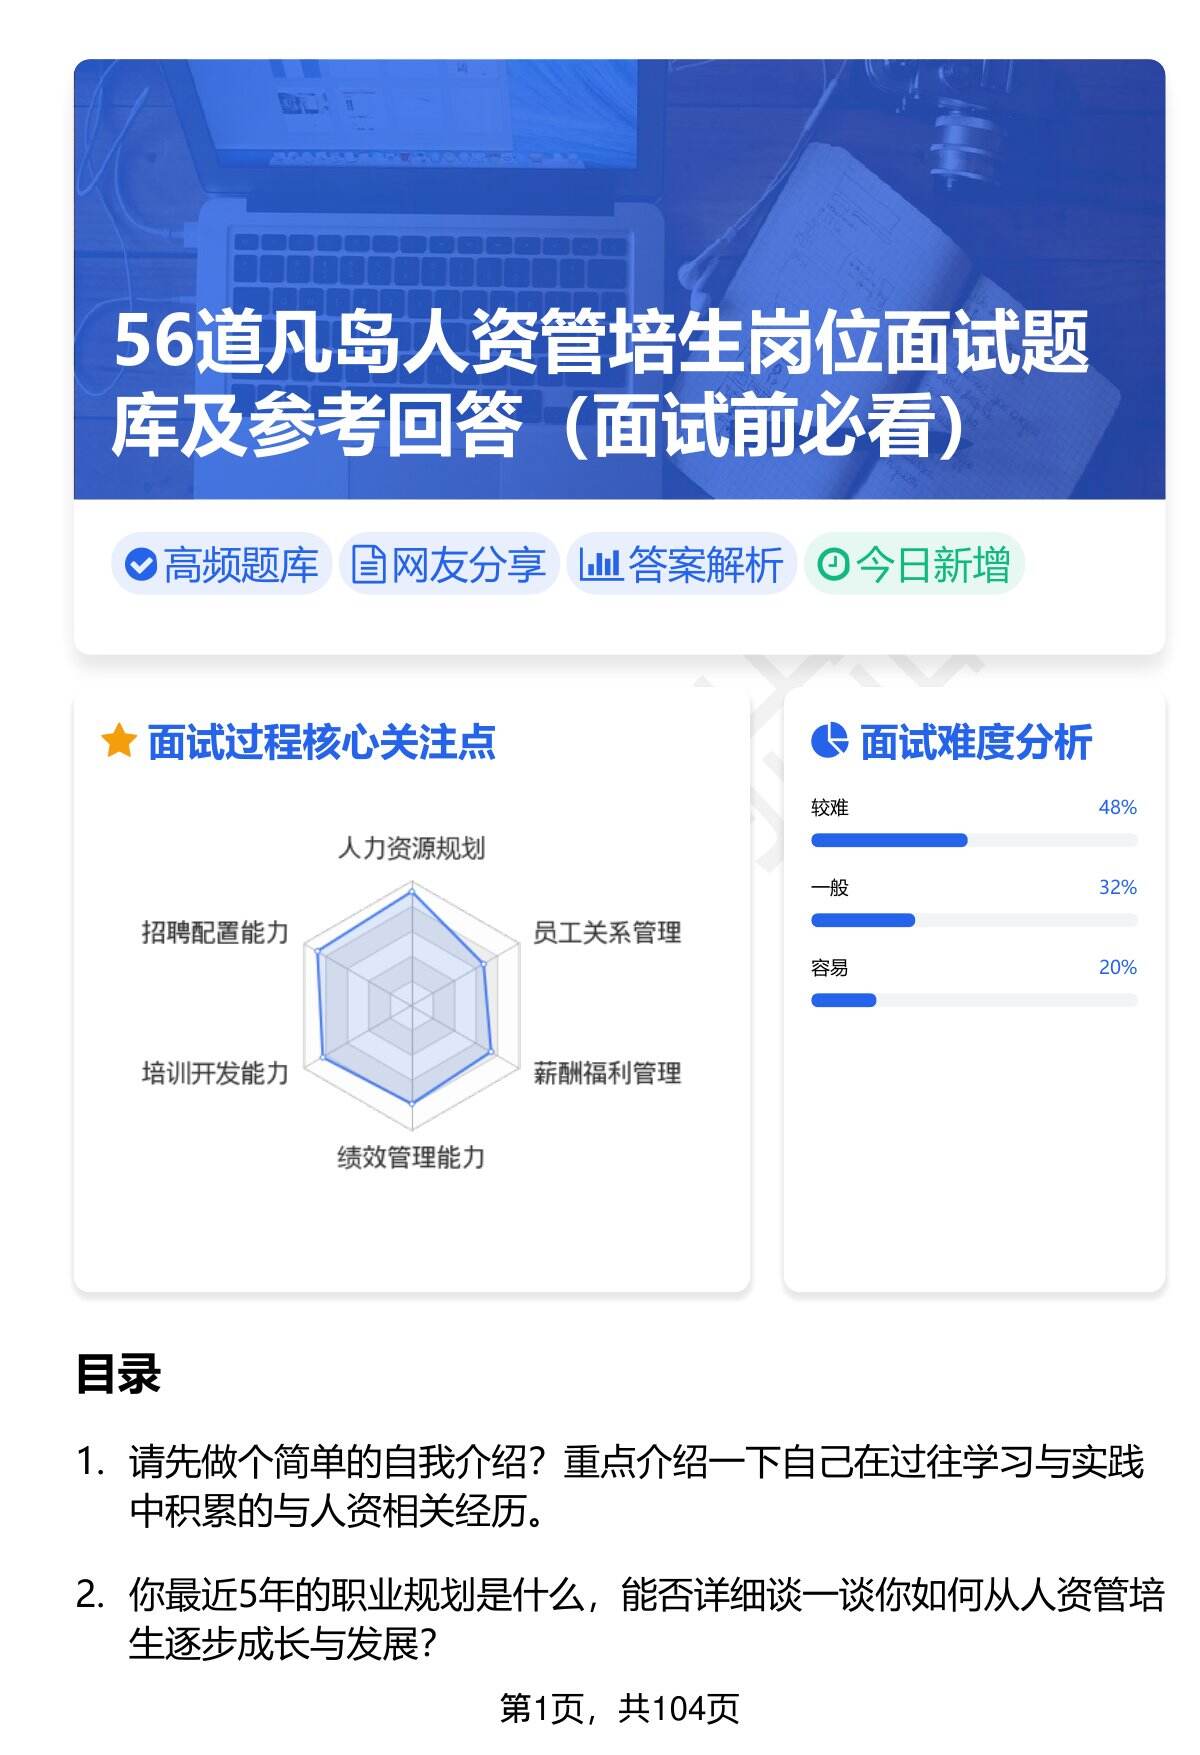This screenshot has height=1755, width=1200.
Task: Open the second question about 5年职业规划
Action: coord(645,1619)
